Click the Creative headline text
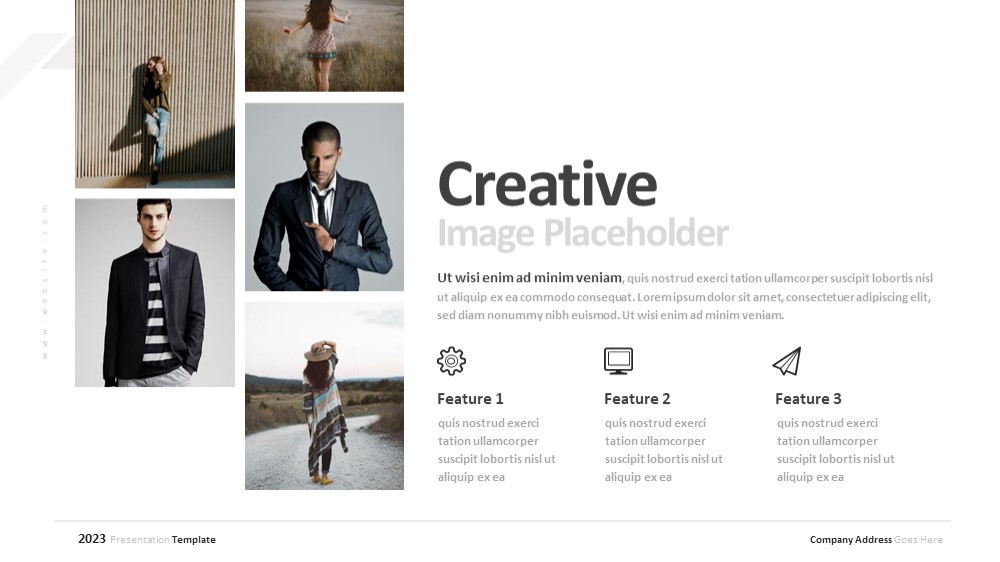Screen dimensions: 1000x562 547,184
